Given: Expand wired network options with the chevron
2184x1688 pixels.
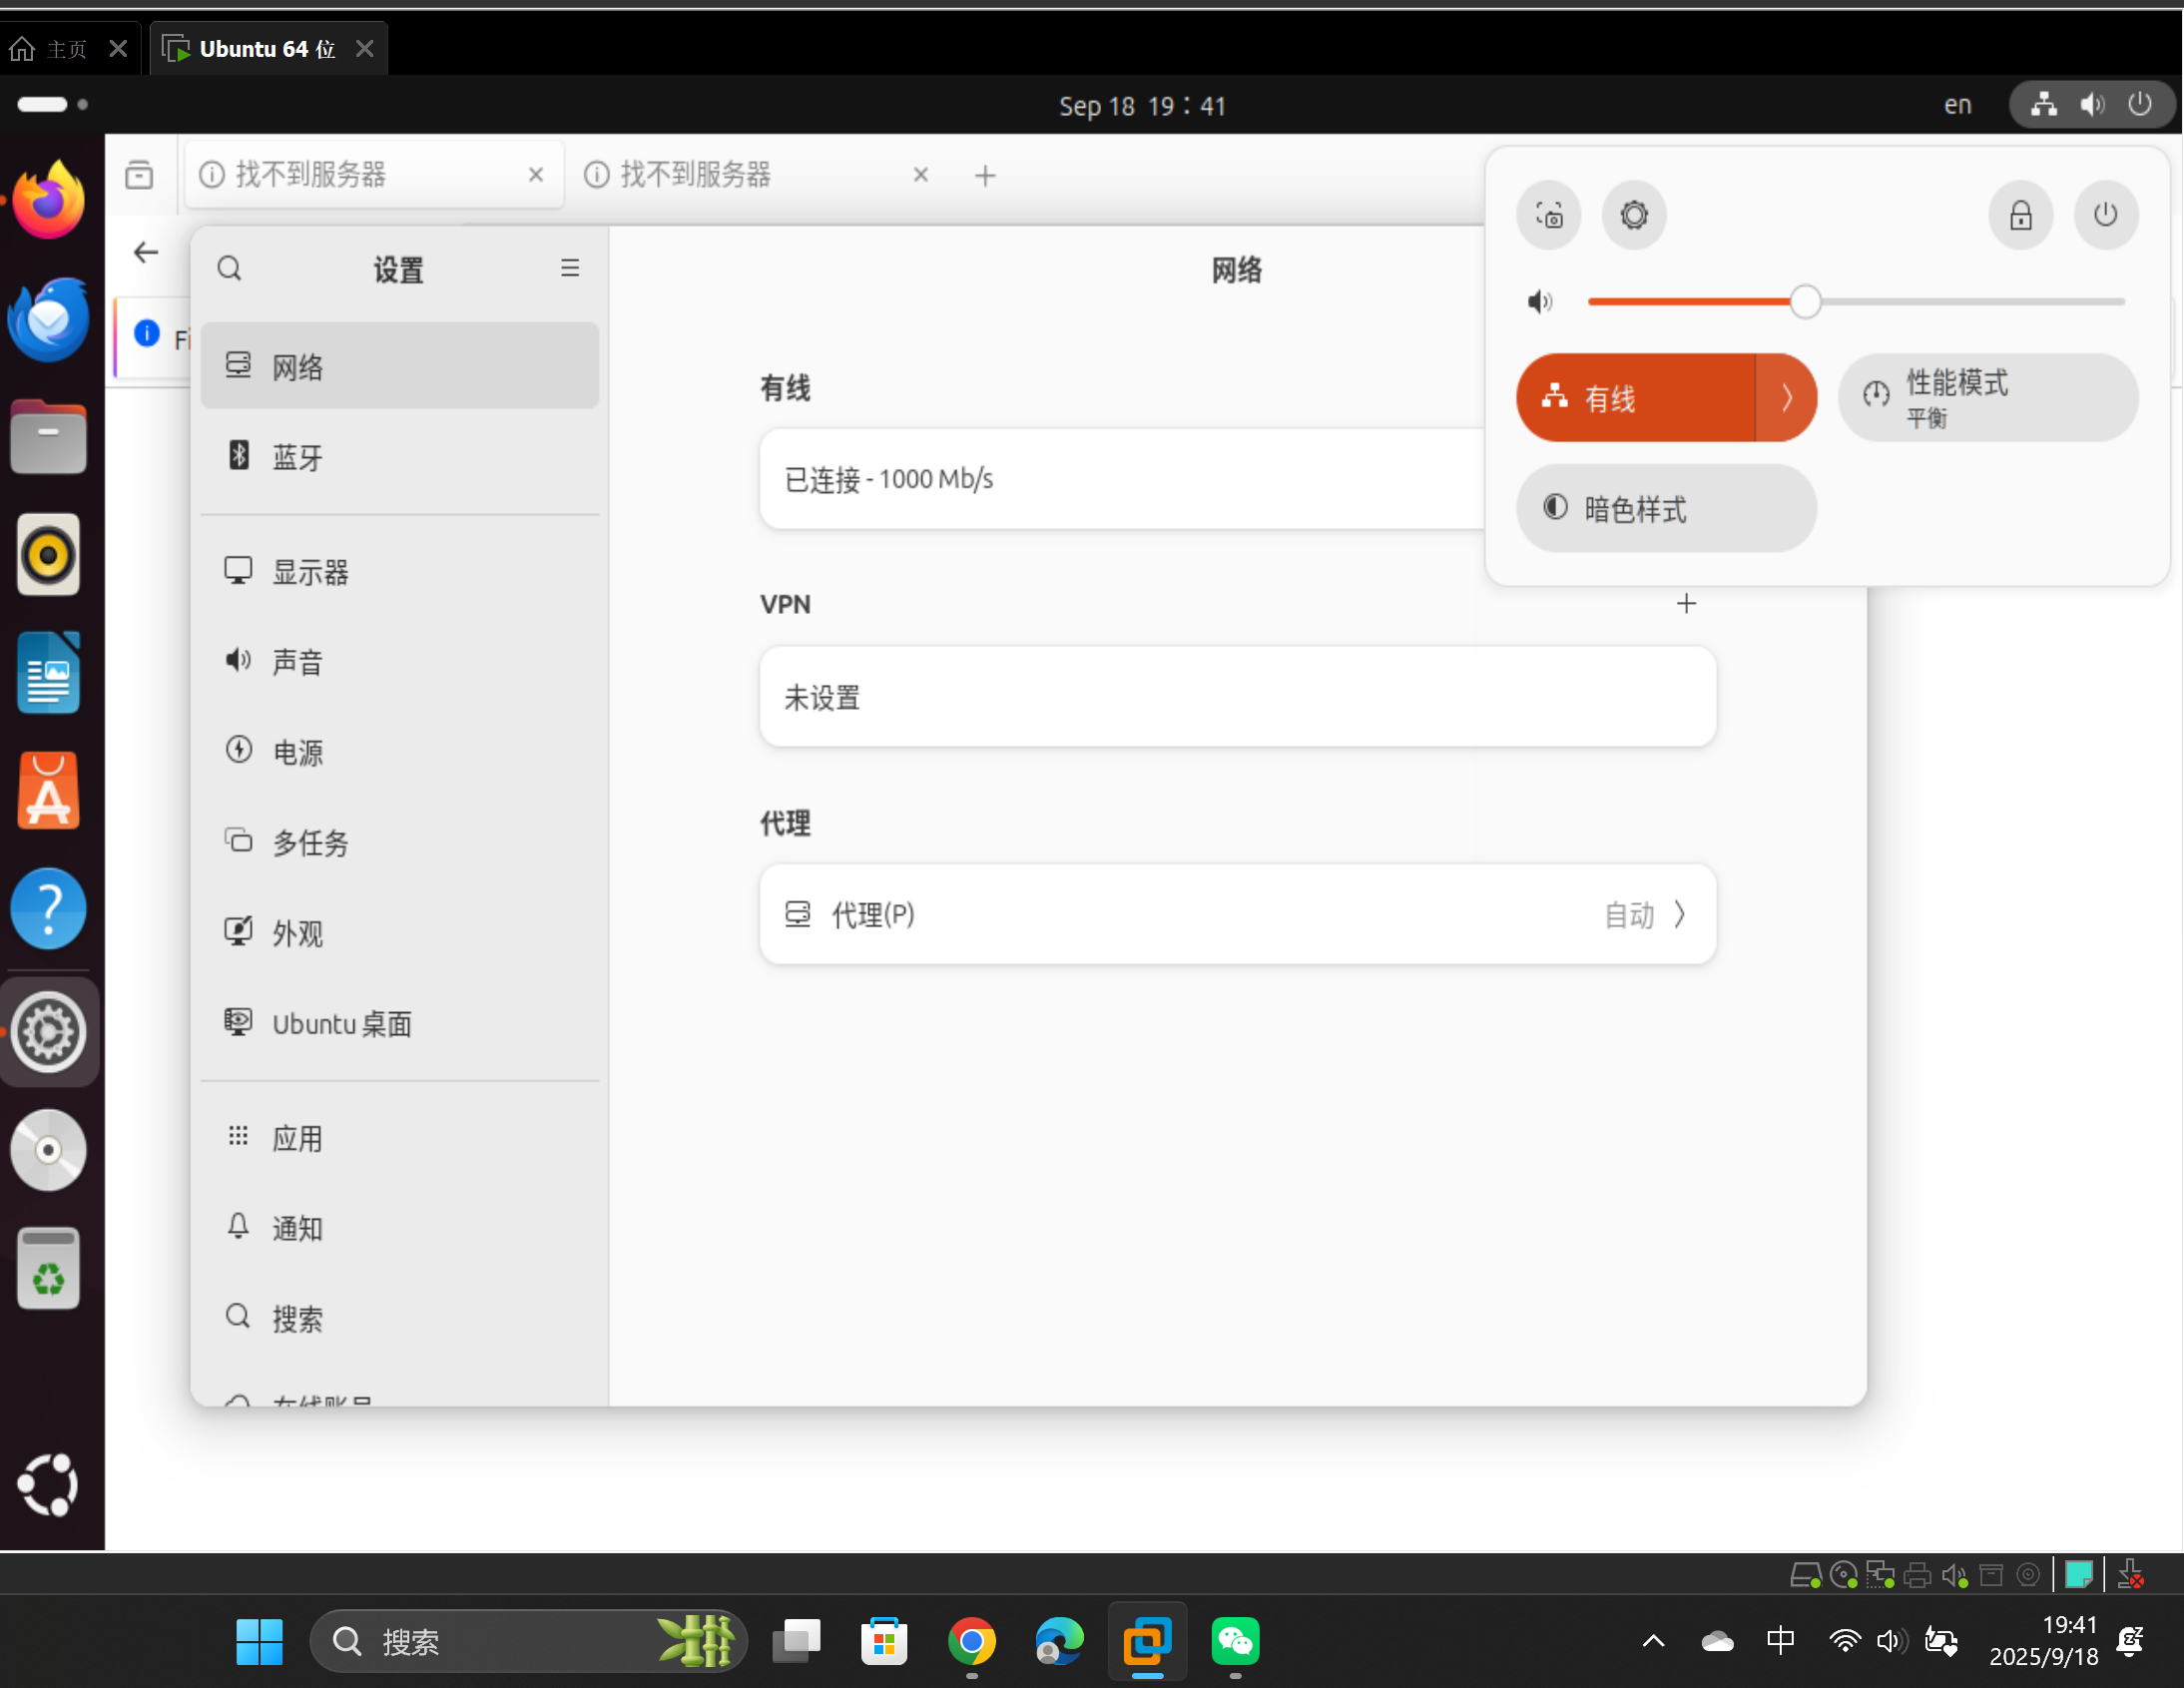Looking at the screenshot, I should (1787, 397).
